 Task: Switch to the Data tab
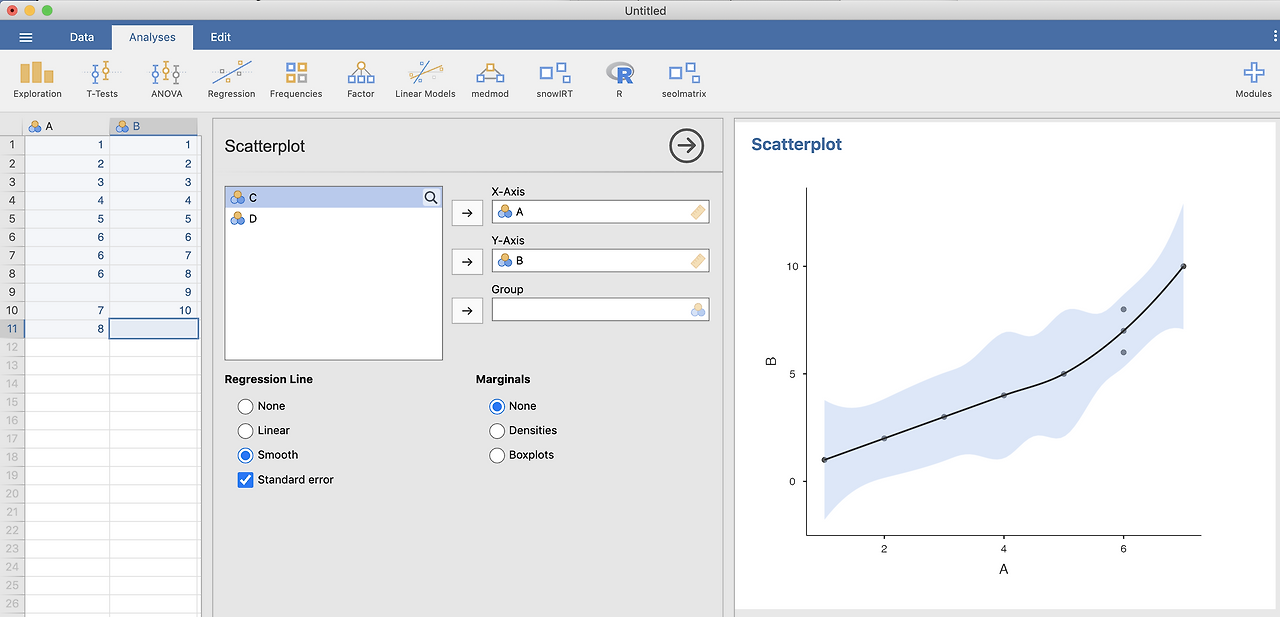[82, 37]
